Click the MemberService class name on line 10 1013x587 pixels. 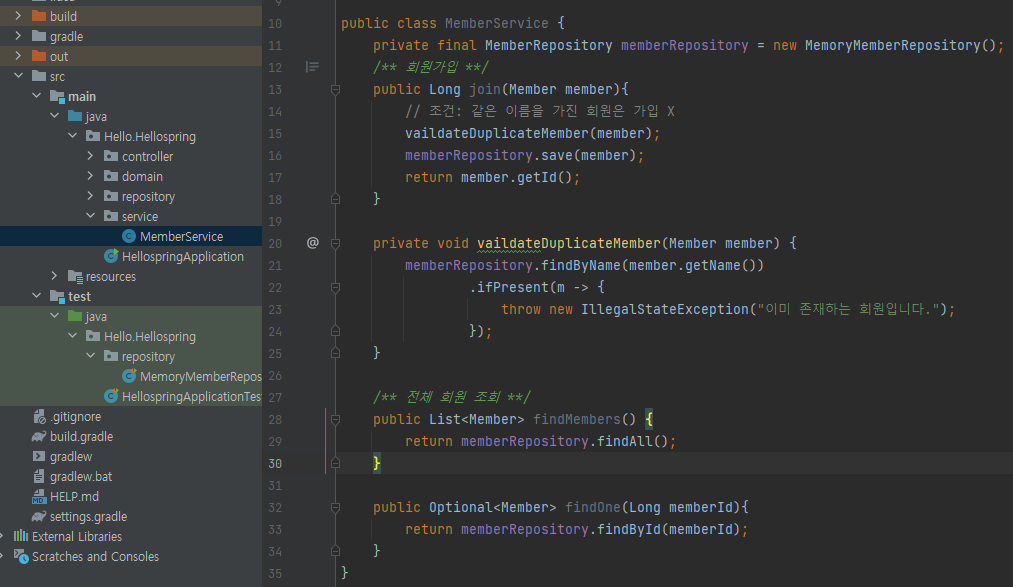point(497,23)
